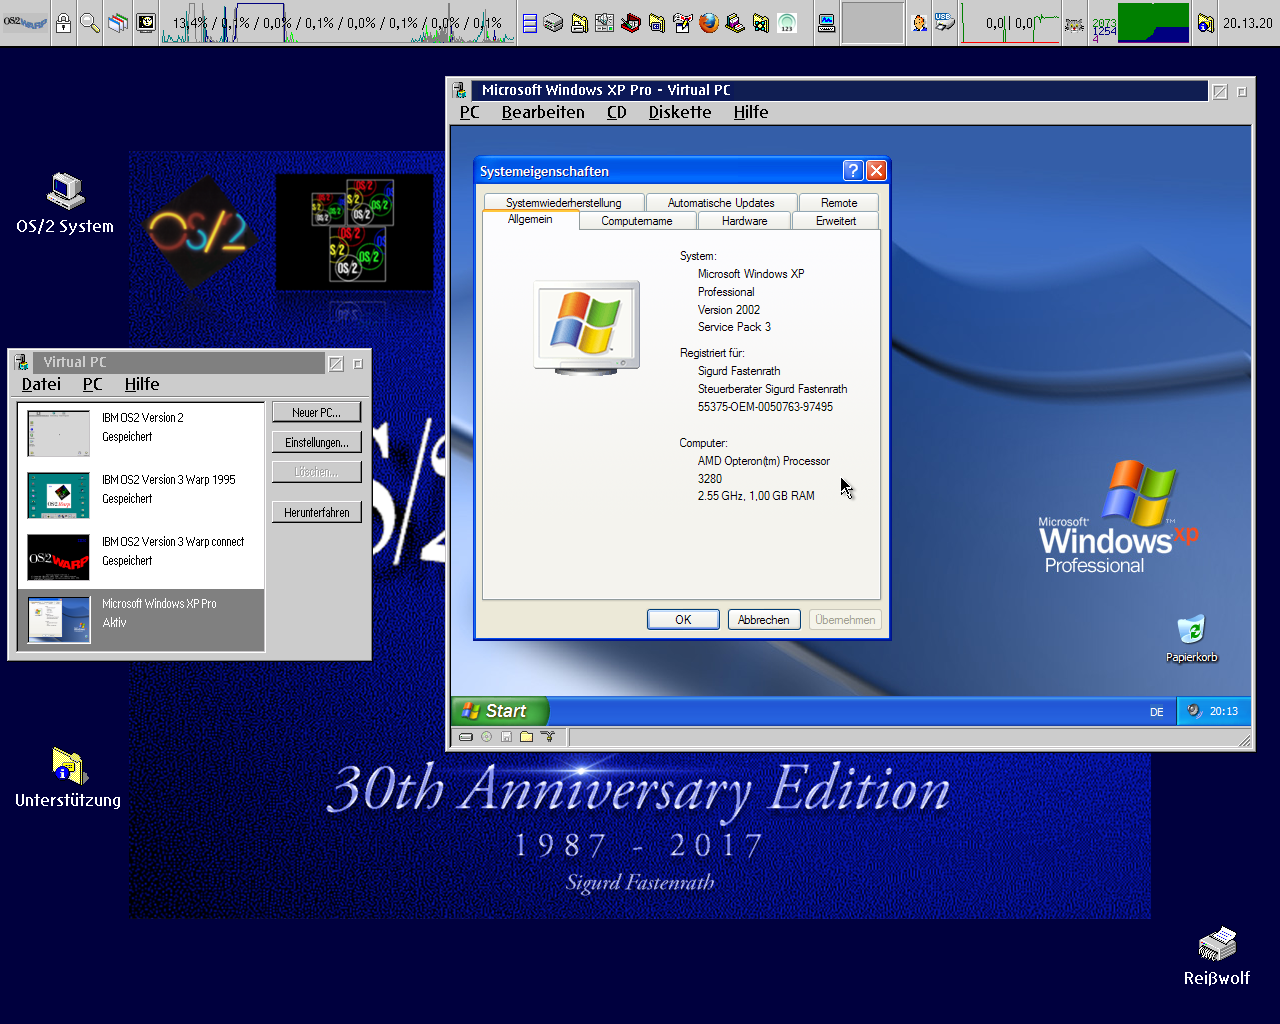Viewport: 1280px width, 1024px height.
Task: Click the cat face icon in the top bar
Action: coord(1074,24)
